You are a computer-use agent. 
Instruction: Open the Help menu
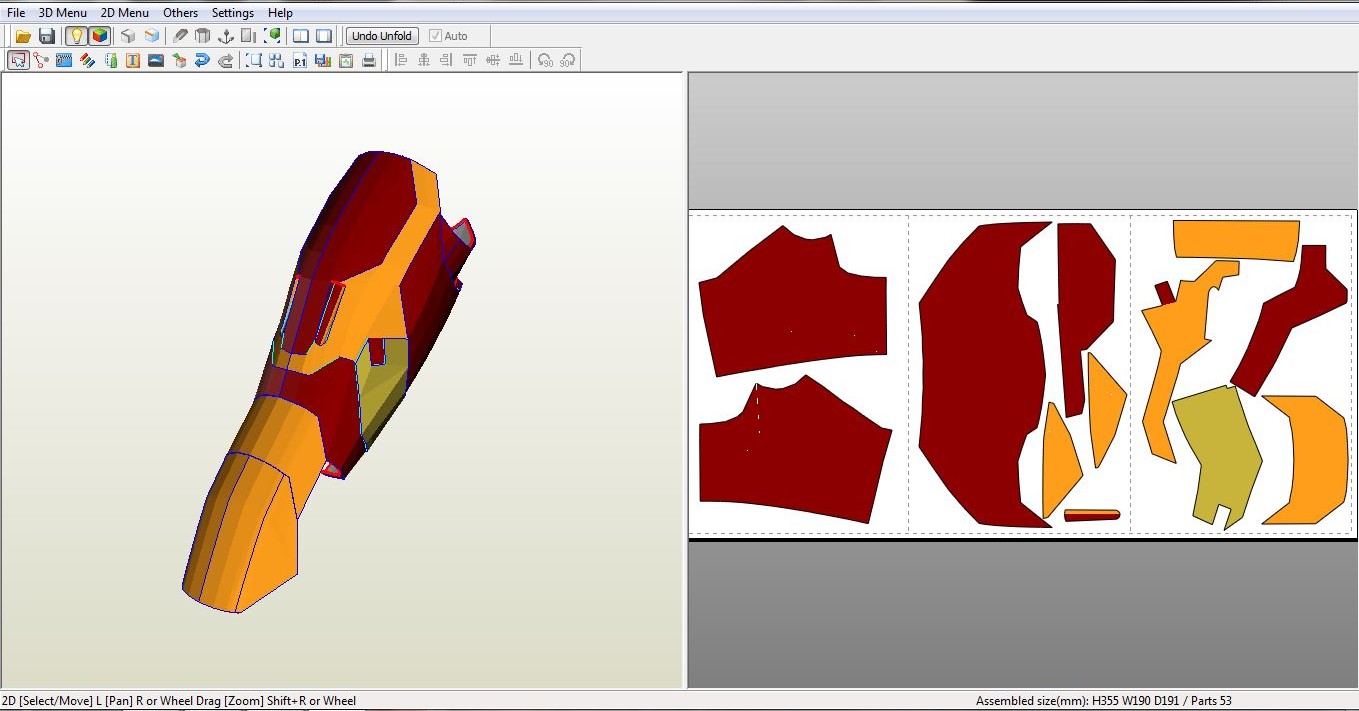point(281,13)
